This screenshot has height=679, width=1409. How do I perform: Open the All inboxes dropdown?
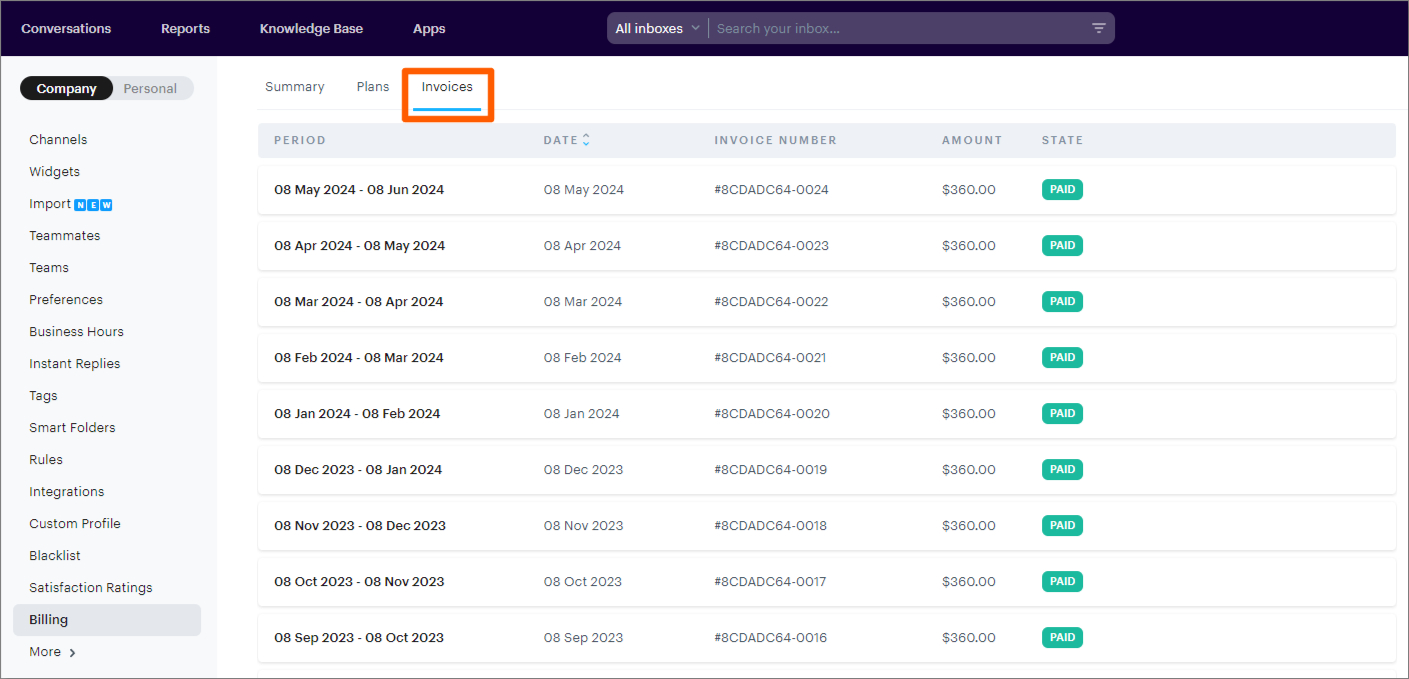click(x=657, y=28)
